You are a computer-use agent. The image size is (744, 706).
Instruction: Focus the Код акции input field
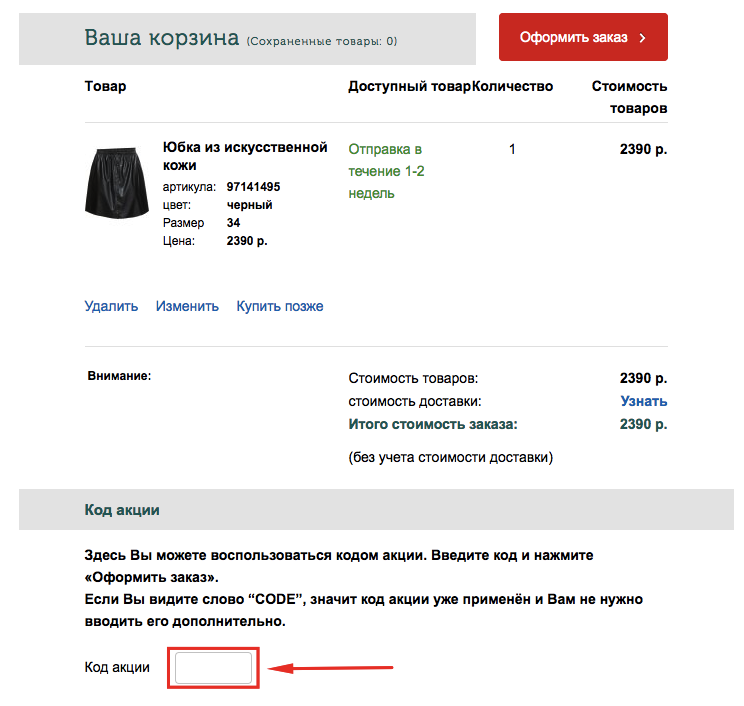click(x=214, y=668)
